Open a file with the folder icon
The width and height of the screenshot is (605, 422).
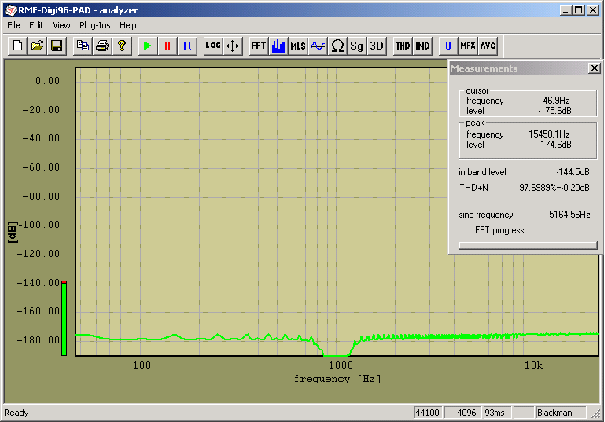(36, 45)
